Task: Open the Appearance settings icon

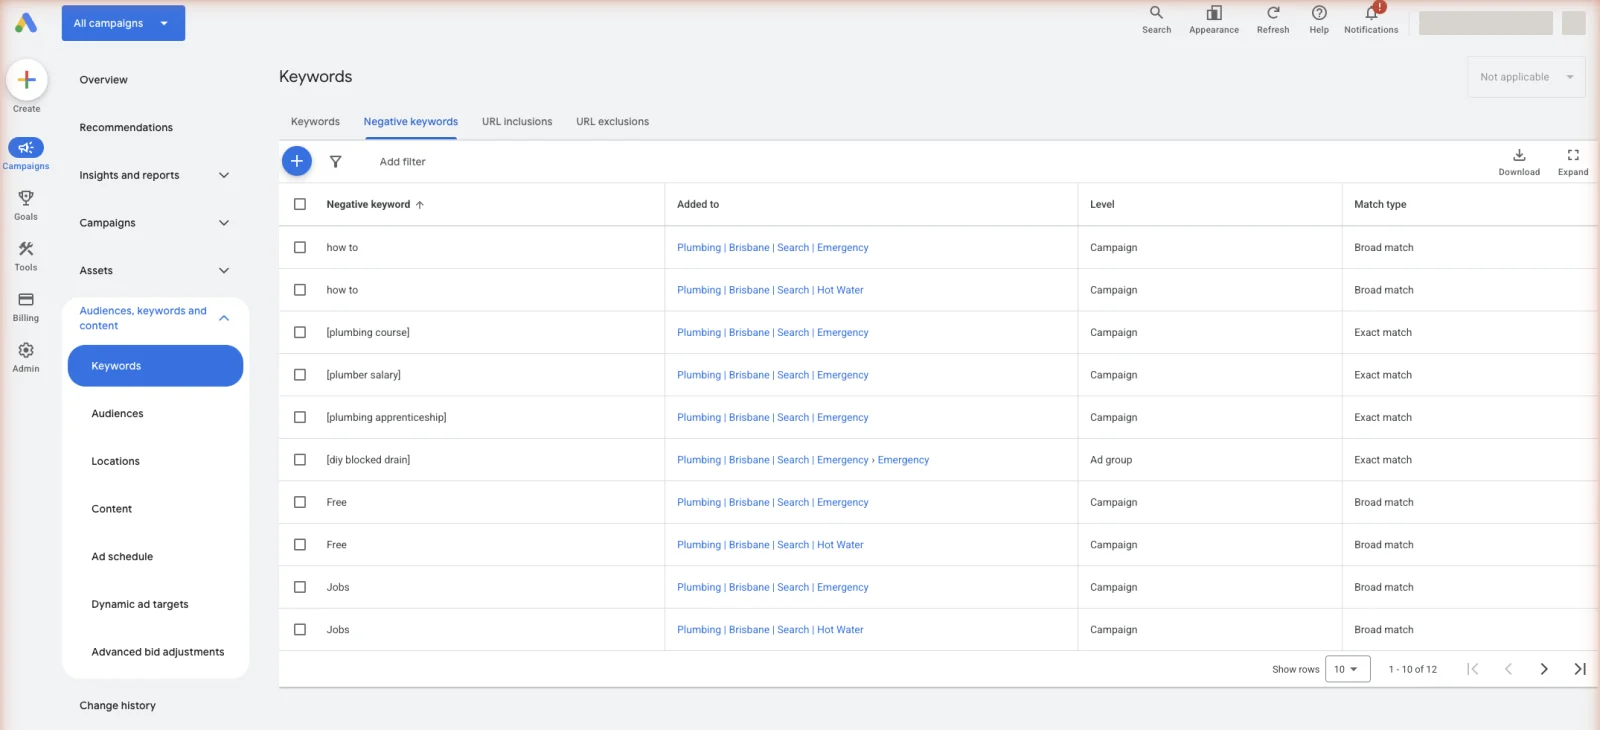Action: [x=1214, y=13]
